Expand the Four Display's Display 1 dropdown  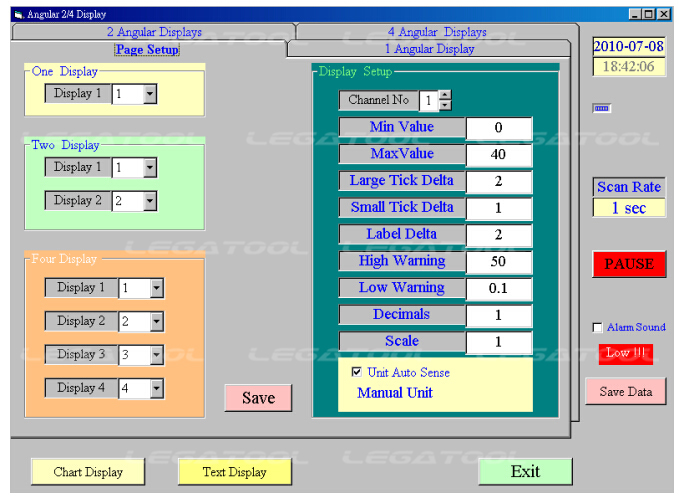(x=157, y=288)
